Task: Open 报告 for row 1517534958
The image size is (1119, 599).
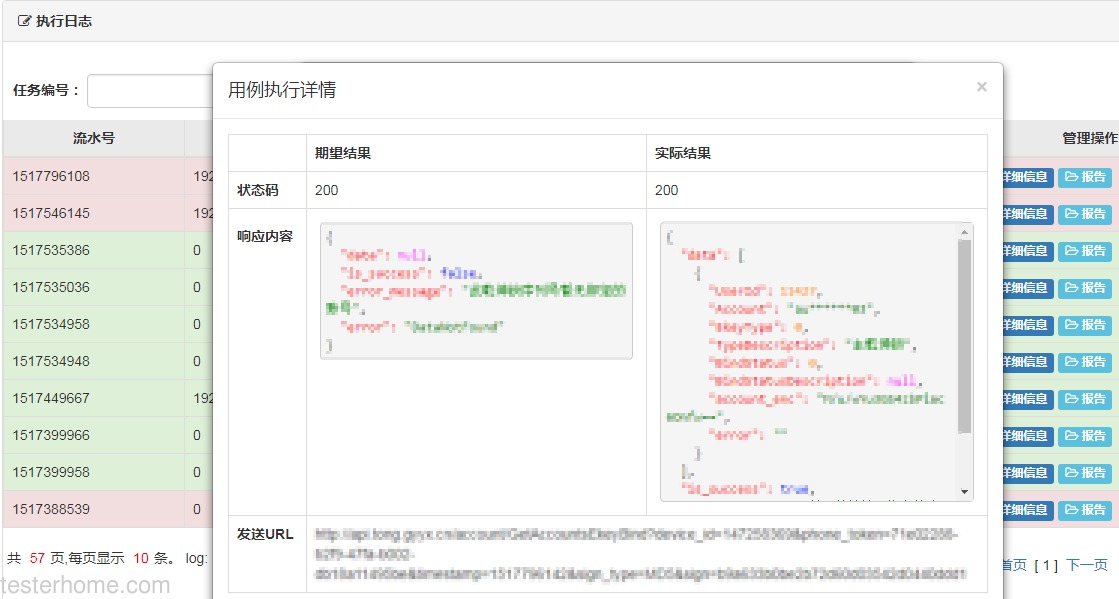Action: click(x=1085, y=325)
